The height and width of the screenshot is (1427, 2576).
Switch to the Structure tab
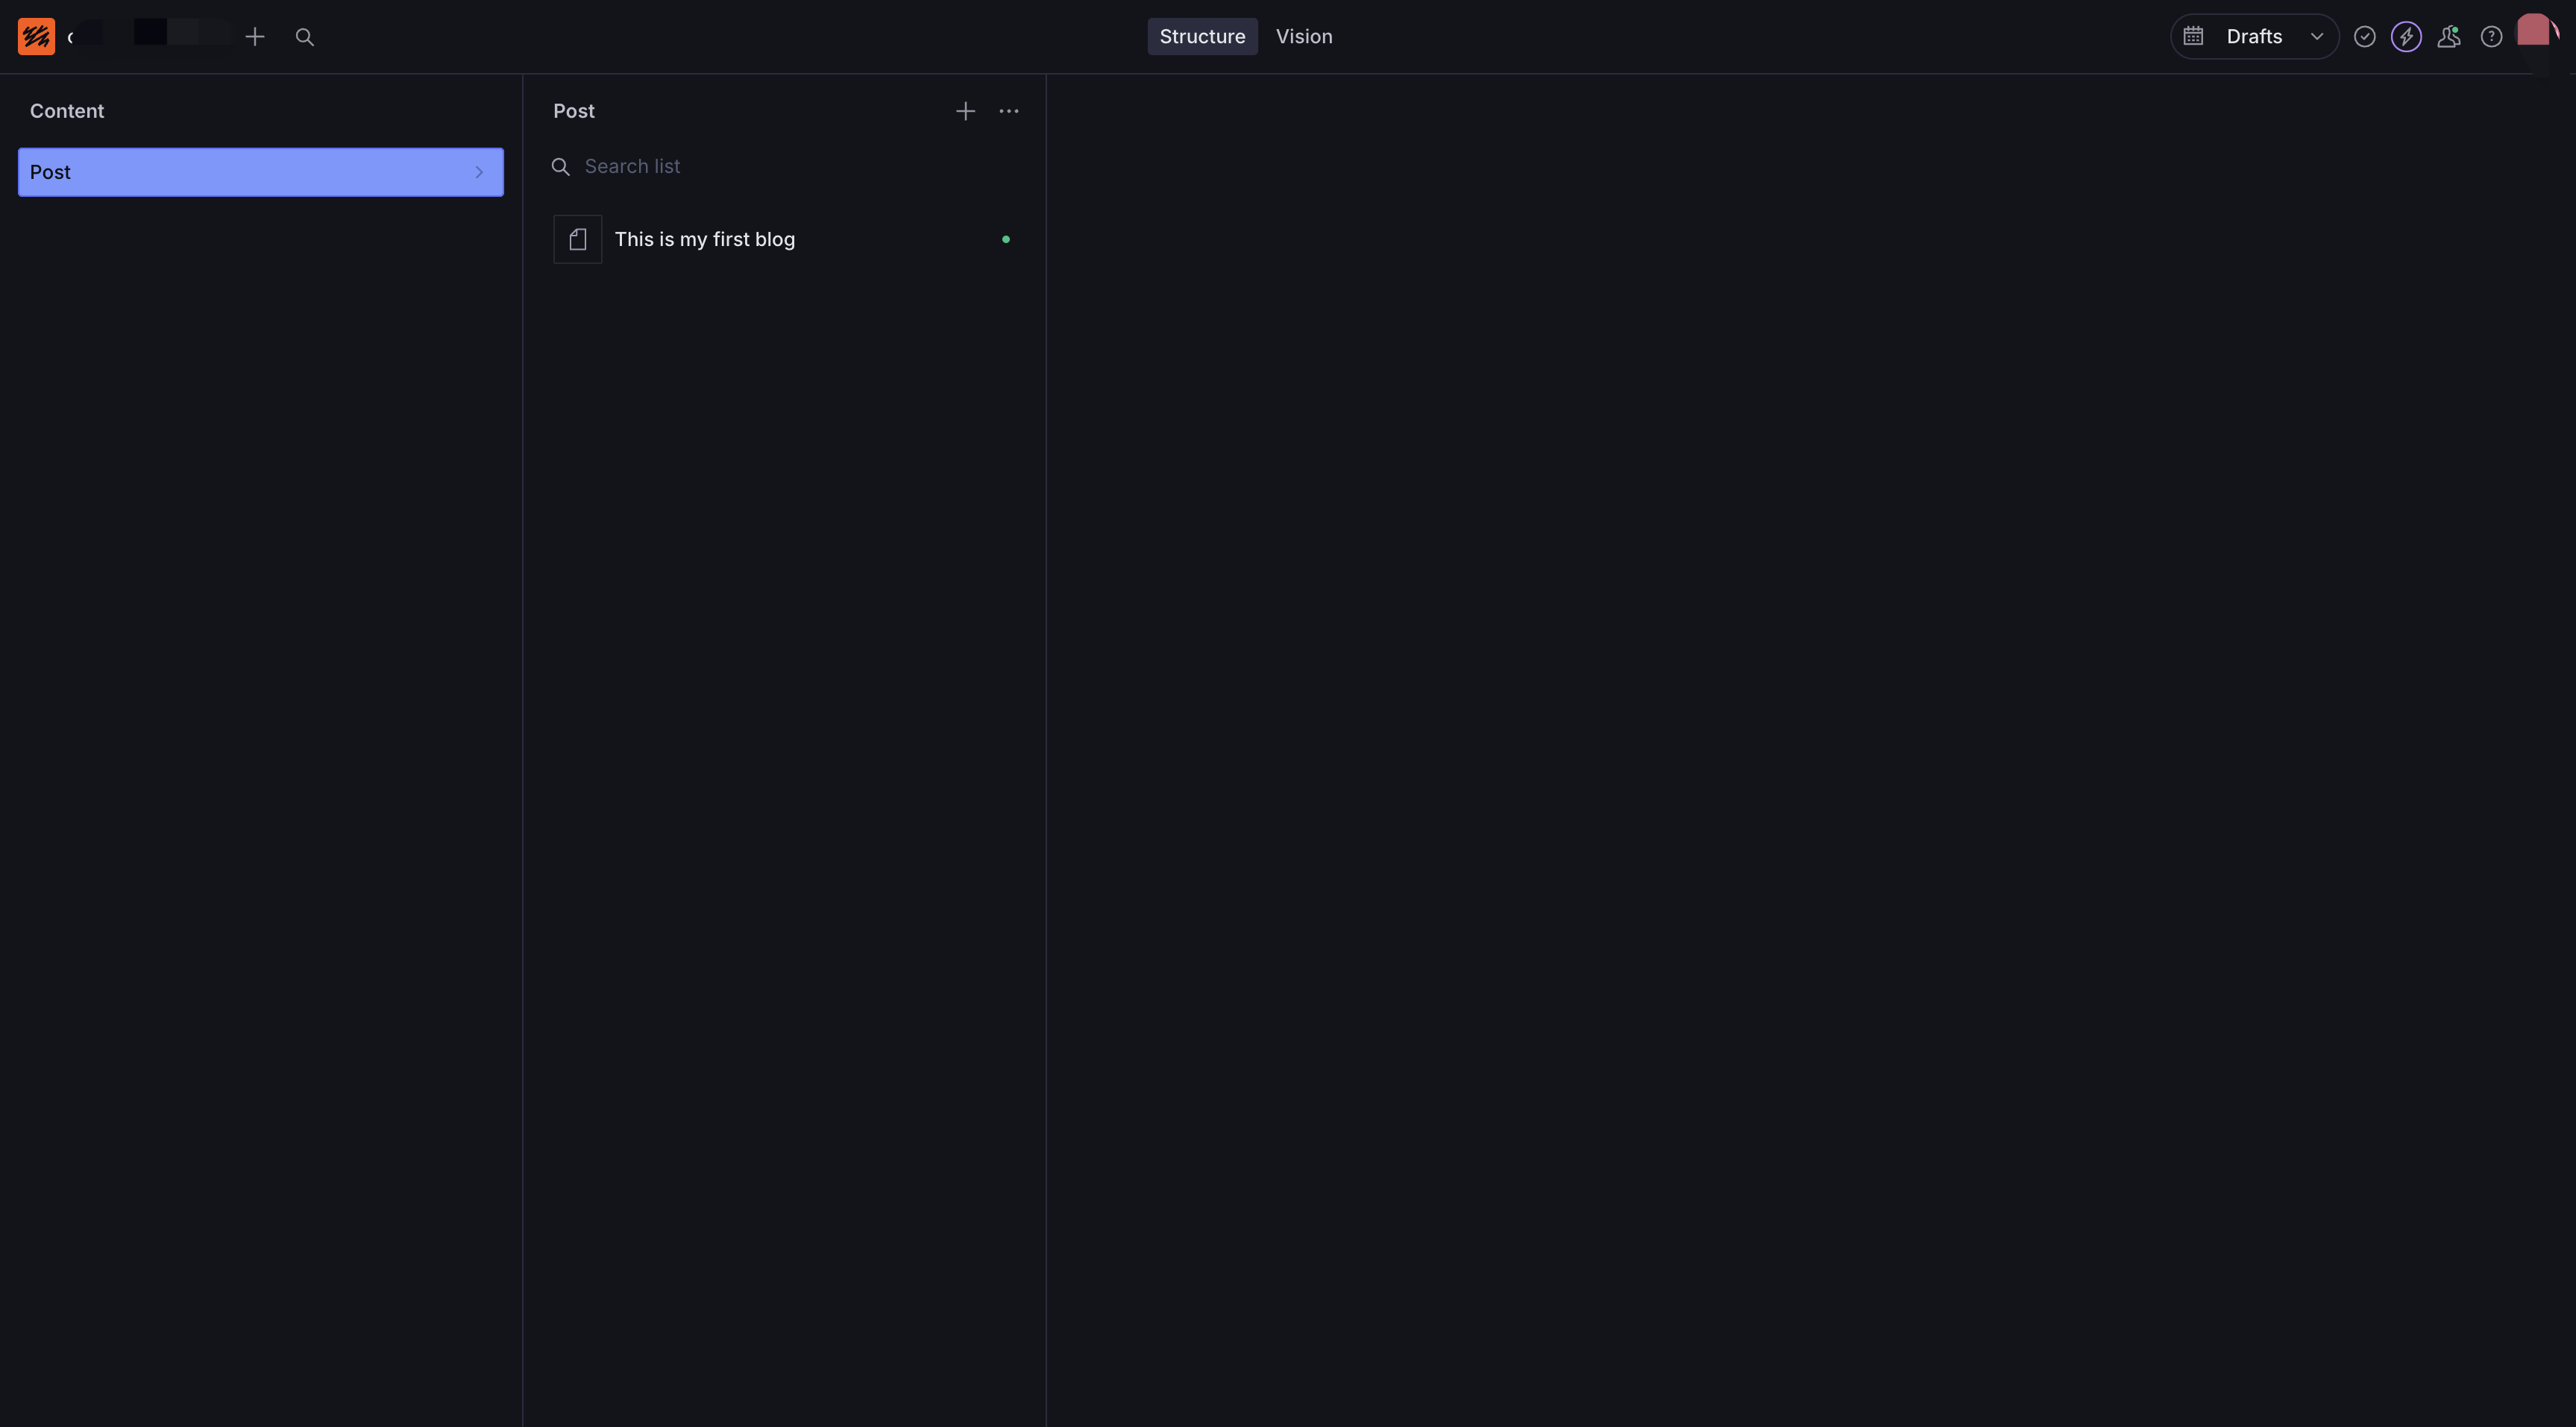(1201, 36)
